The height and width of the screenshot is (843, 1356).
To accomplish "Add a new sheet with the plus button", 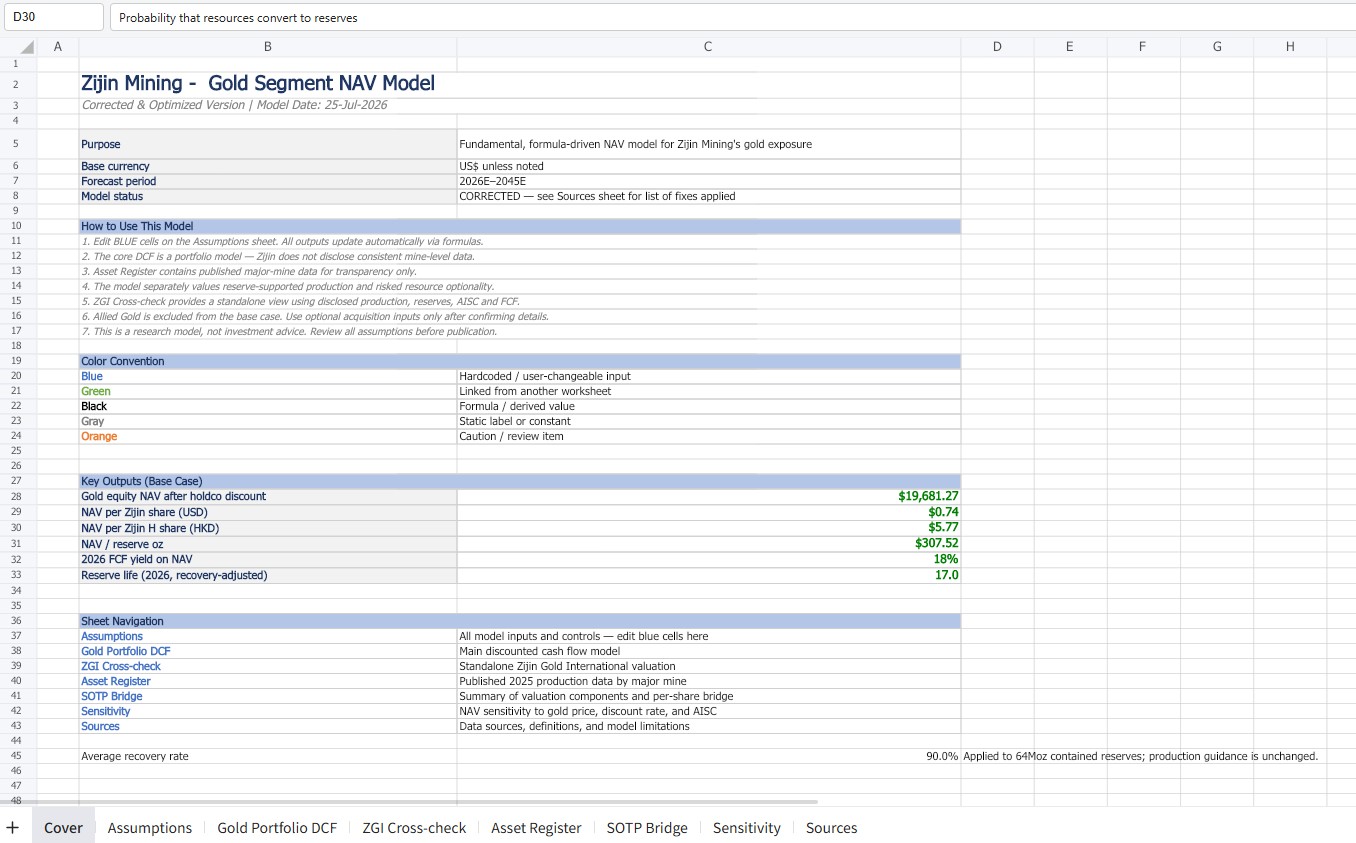I will click(x=13, y=827).
